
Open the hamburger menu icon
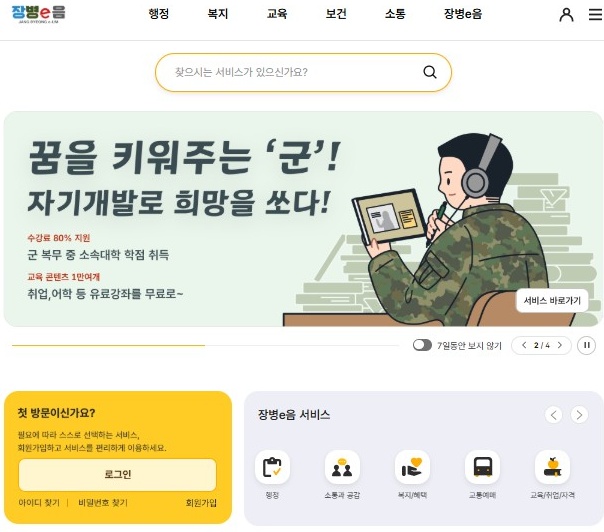pyautogui.click(x=596, y=15)
